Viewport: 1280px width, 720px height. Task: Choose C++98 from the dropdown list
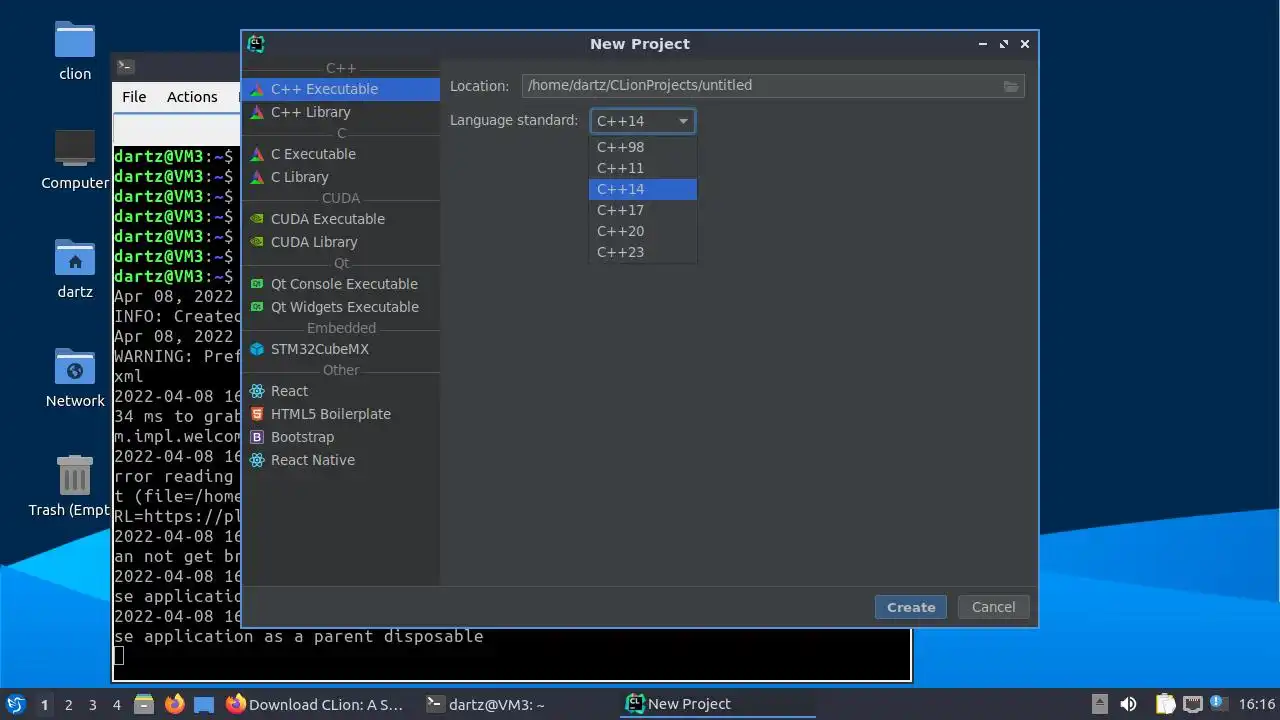point(642,147)
